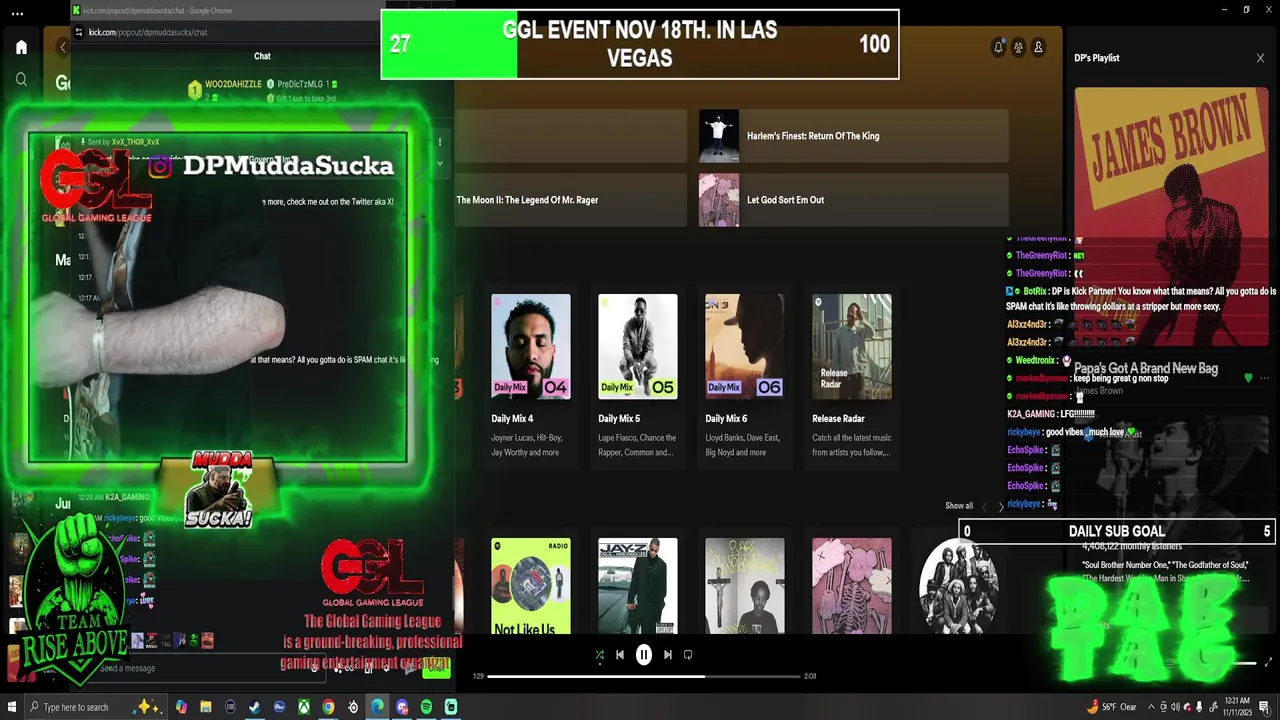The height and width of the screenshot is (720, 1280).
Task: Skip to the next track
Action: click(x=668, y=655)
